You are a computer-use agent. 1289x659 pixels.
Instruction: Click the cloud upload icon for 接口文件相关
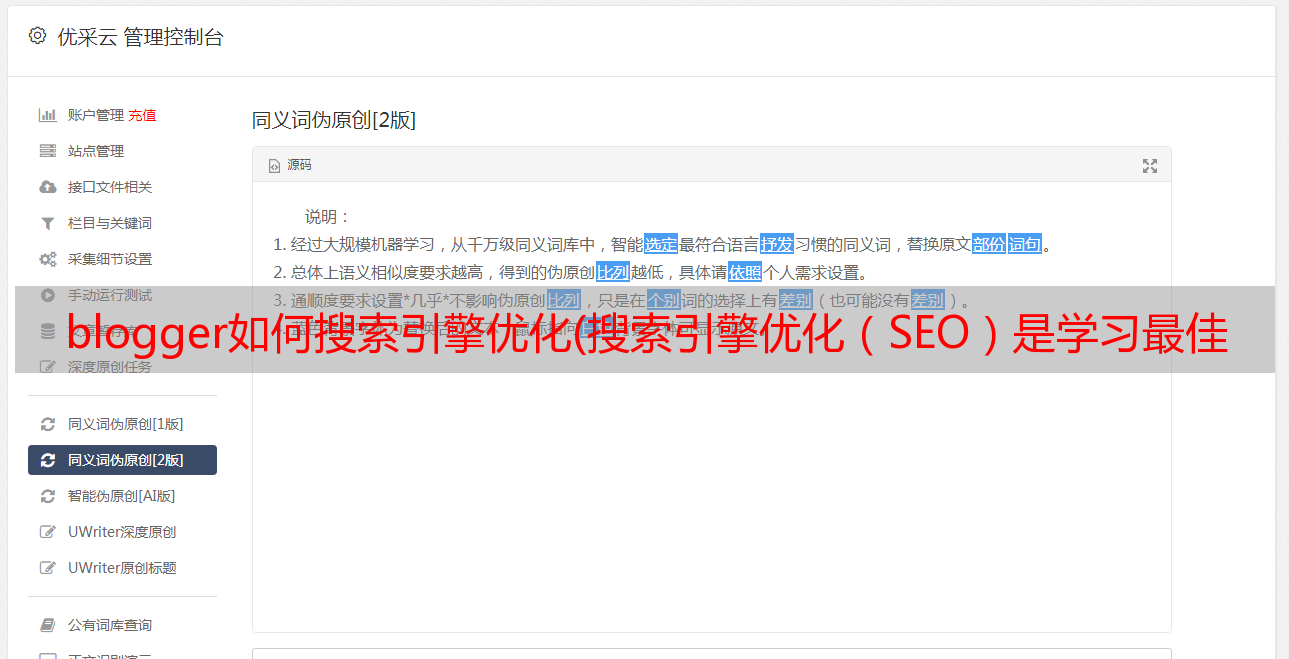point(47,187)
